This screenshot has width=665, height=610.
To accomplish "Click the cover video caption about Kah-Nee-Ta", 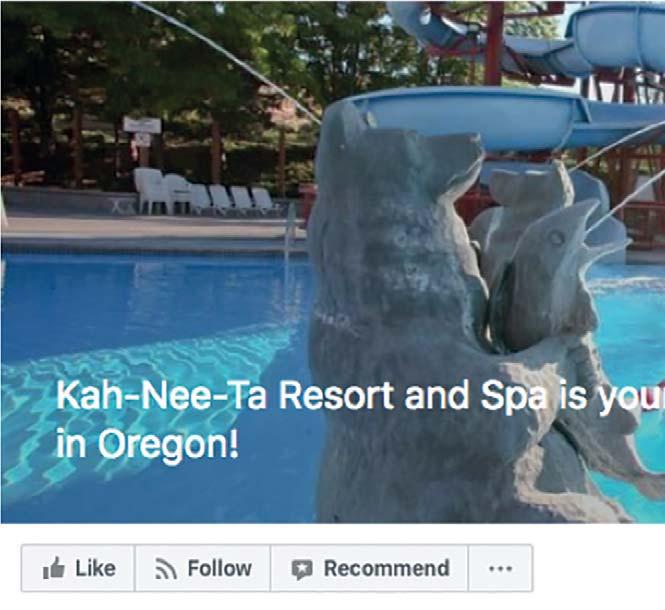I will [360, 419].
